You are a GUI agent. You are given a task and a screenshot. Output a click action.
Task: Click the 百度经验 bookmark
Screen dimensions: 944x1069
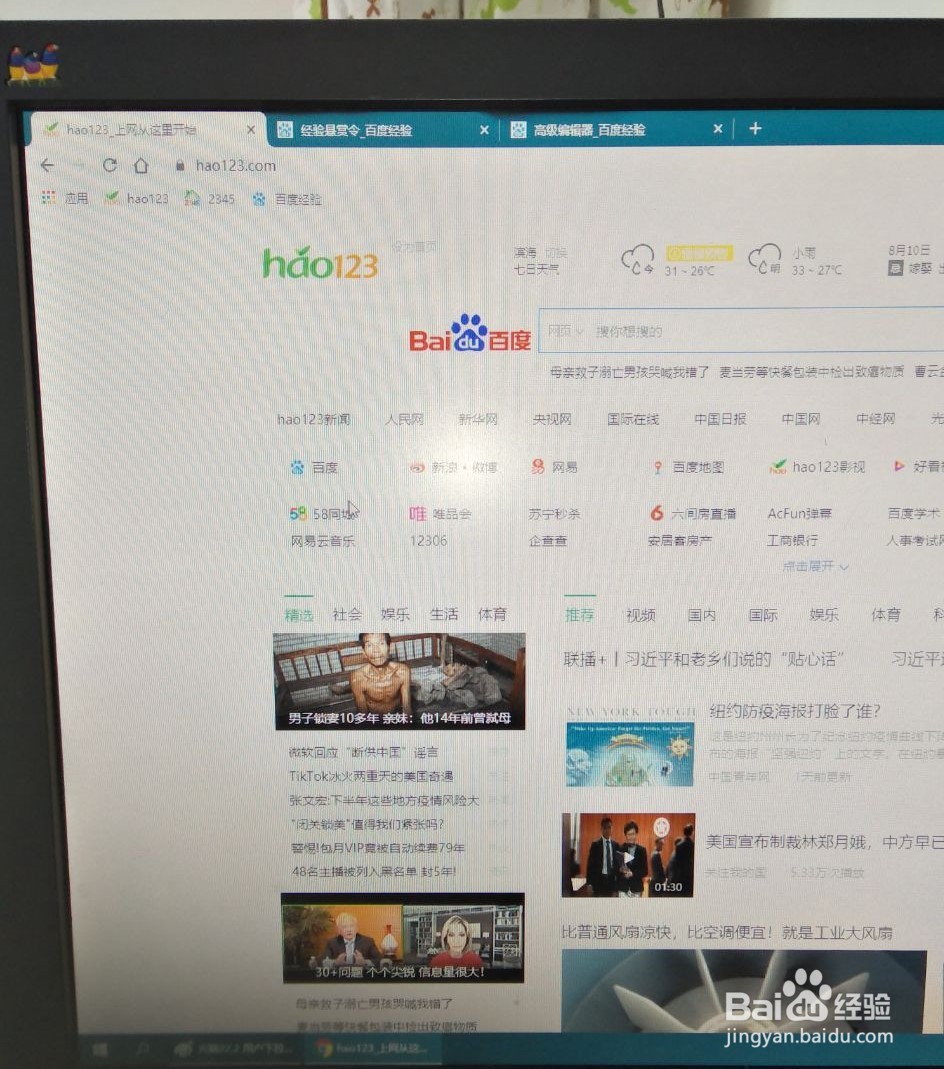(x=289, y=199)
